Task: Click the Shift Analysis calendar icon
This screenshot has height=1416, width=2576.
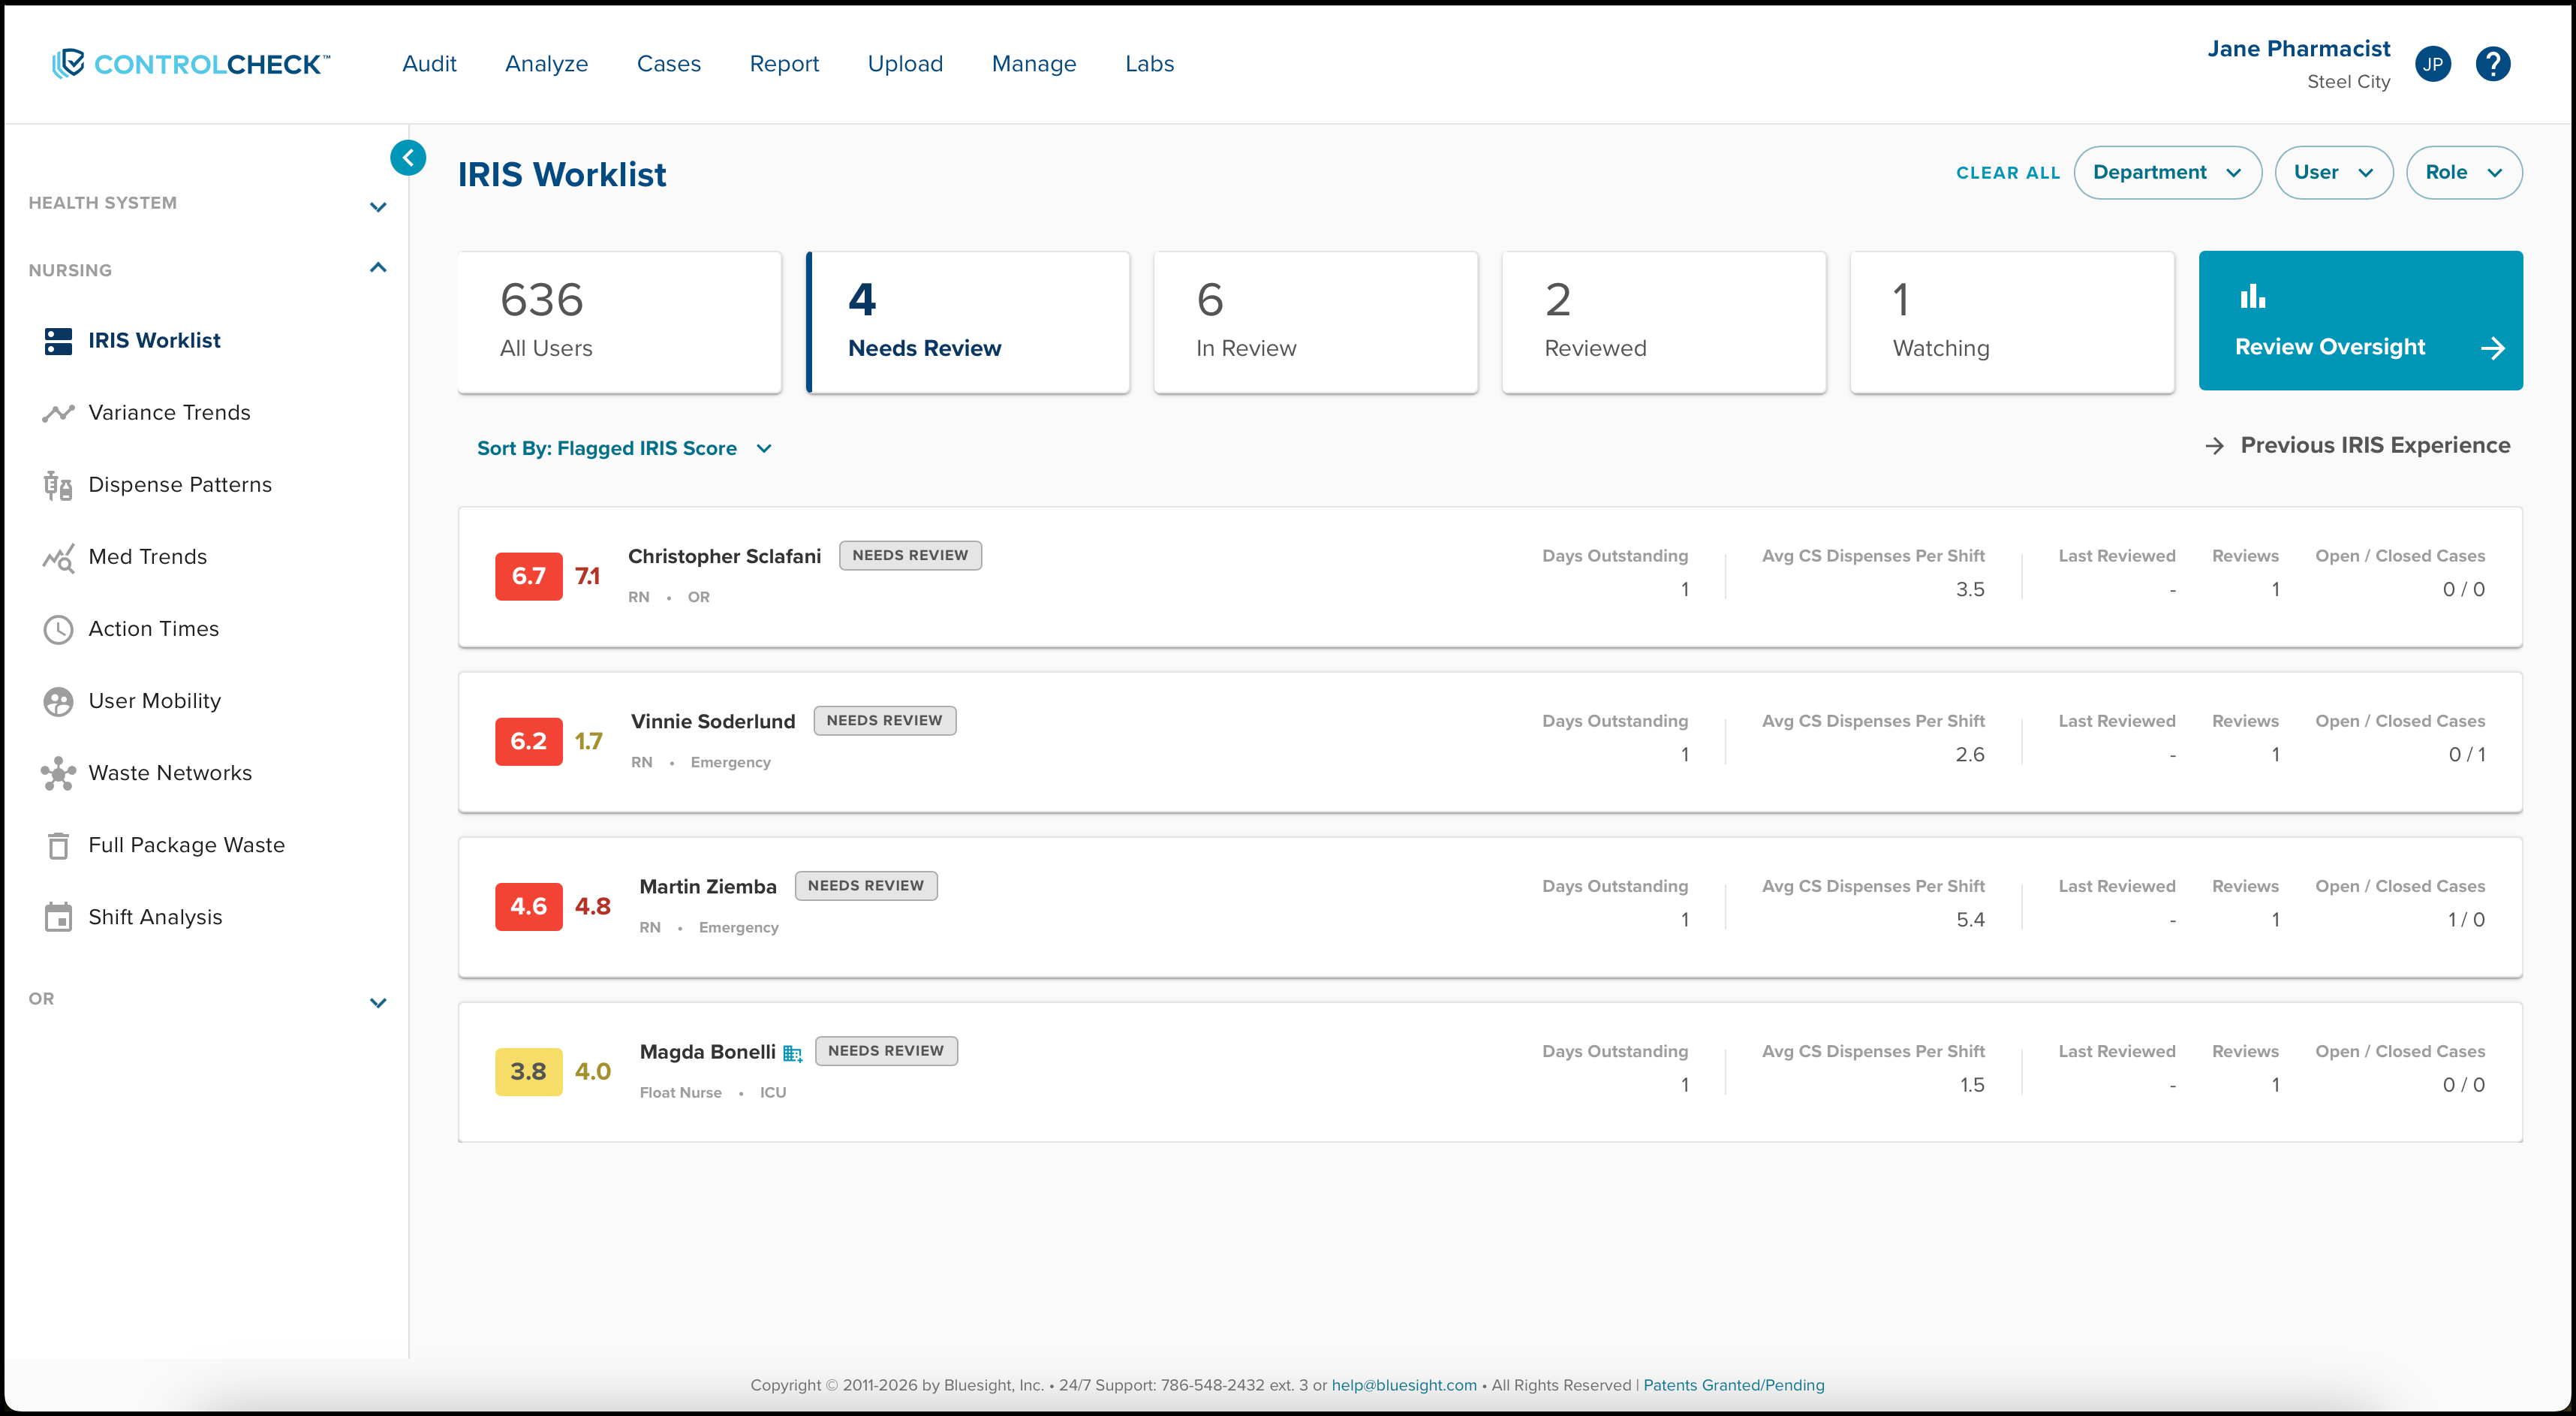Action: click(58, 917)
